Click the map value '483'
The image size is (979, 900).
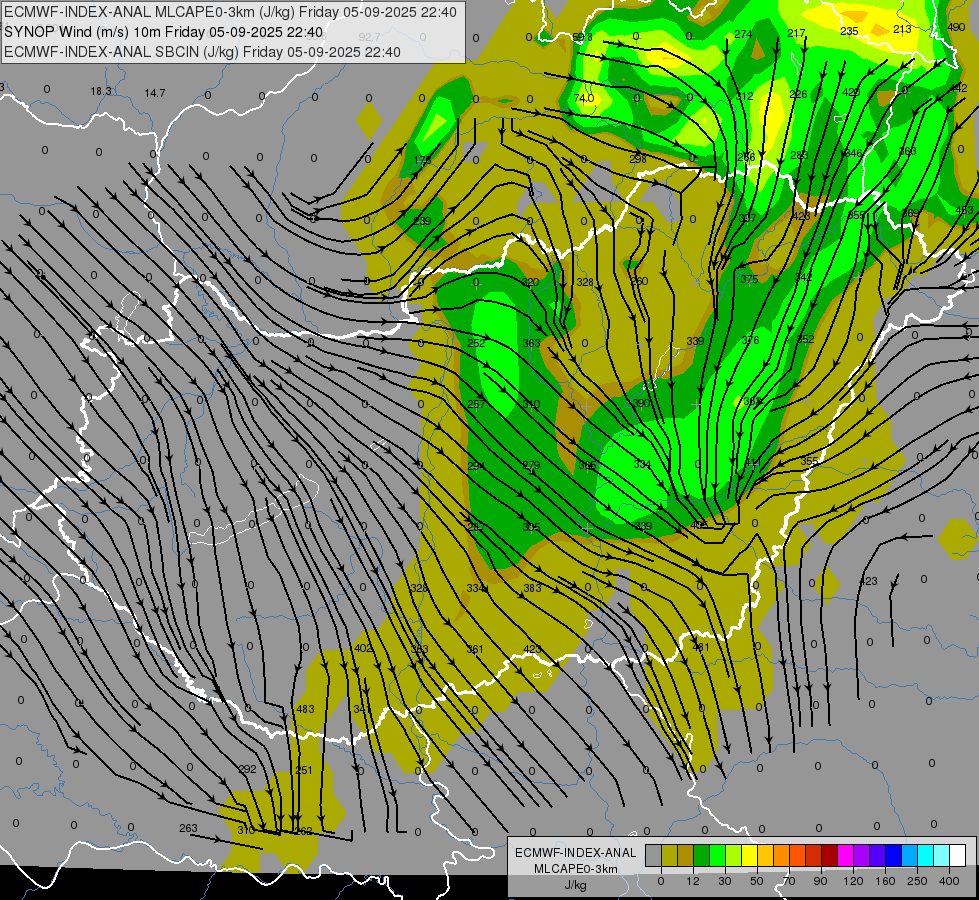pos(305,710)
